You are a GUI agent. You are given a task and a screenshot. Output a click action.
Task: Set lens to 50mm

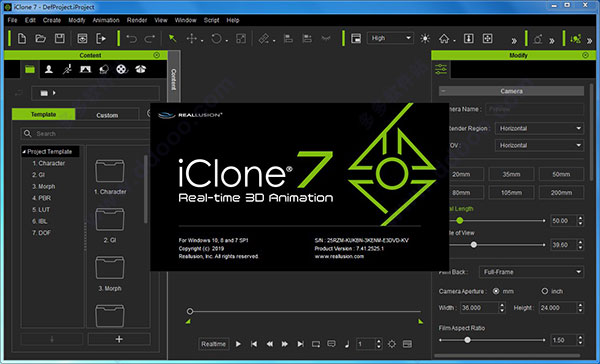561,174
